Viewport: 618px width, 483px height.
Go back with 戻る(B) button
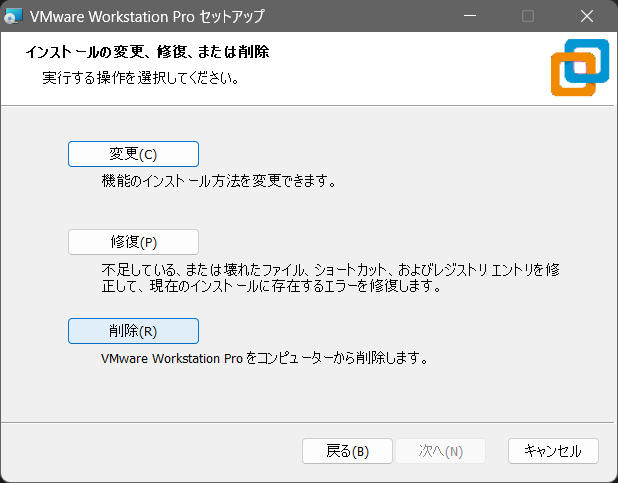tap(347, 451)
